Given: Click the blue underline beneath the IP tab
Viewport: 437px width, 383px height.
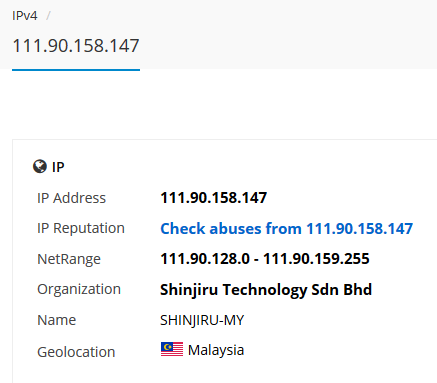Looking at the screenshot, I should click(x=76, y=70).
